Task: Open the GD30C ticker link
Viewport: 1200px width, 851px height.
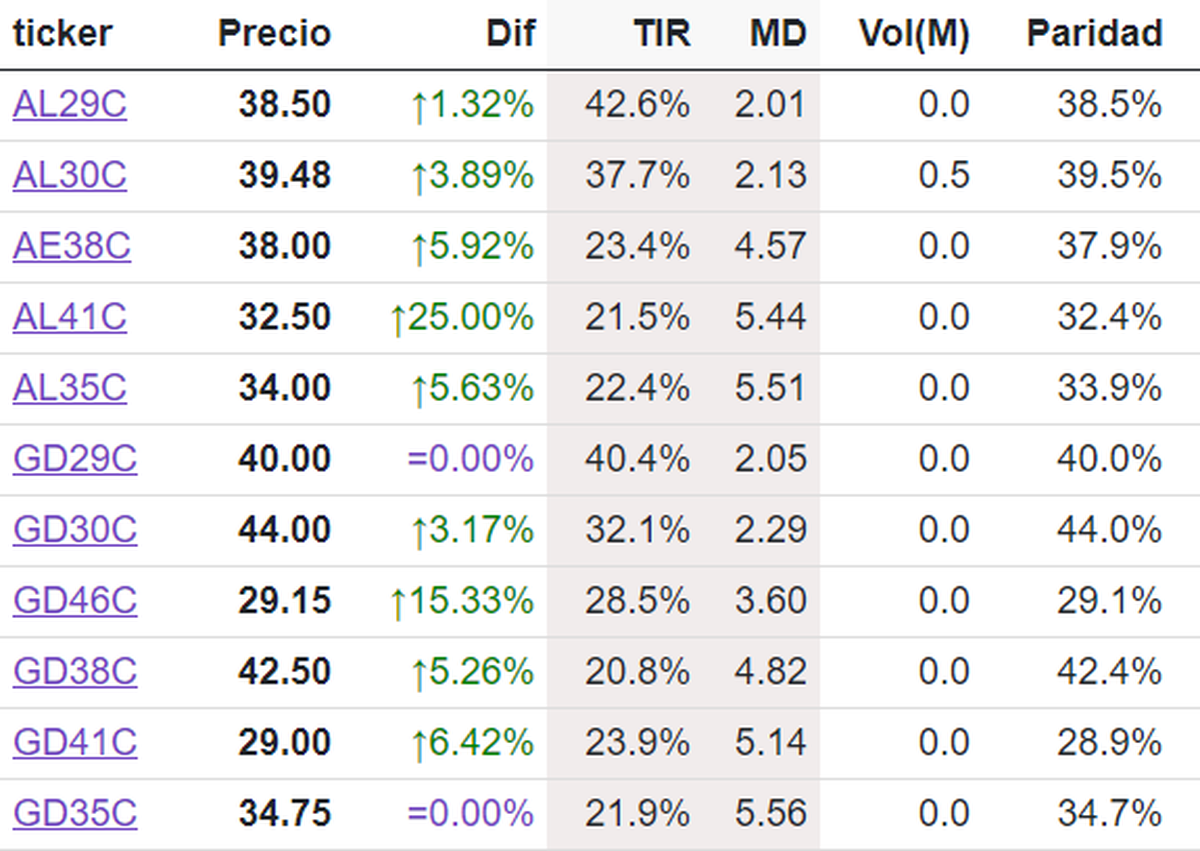Action: pos(75,530)
